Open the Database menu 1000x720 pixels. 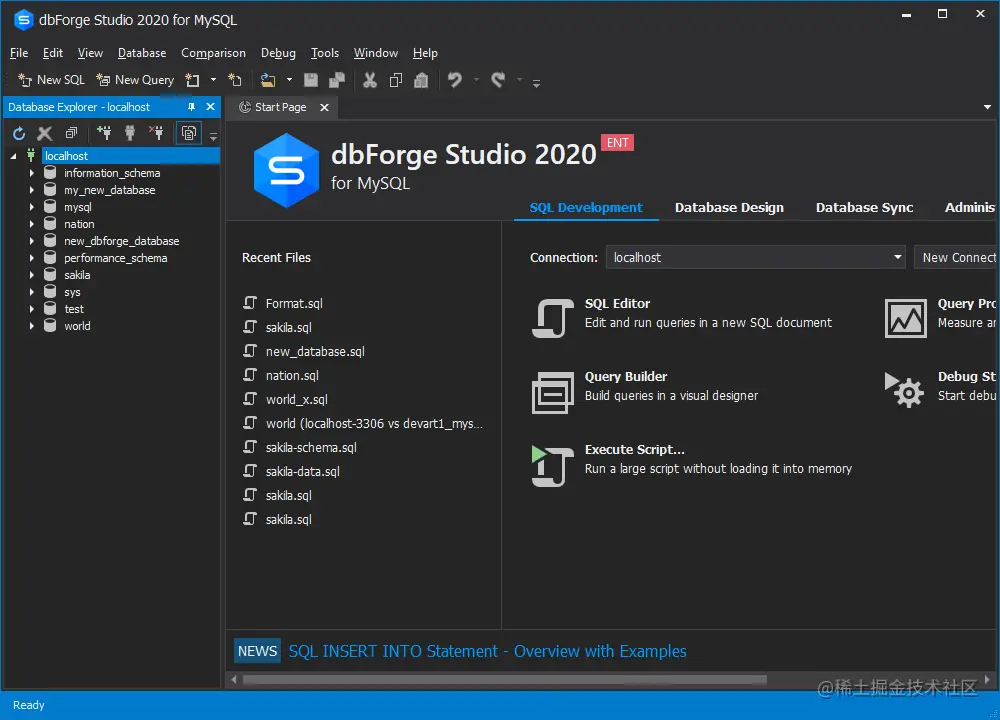[141, 53]
